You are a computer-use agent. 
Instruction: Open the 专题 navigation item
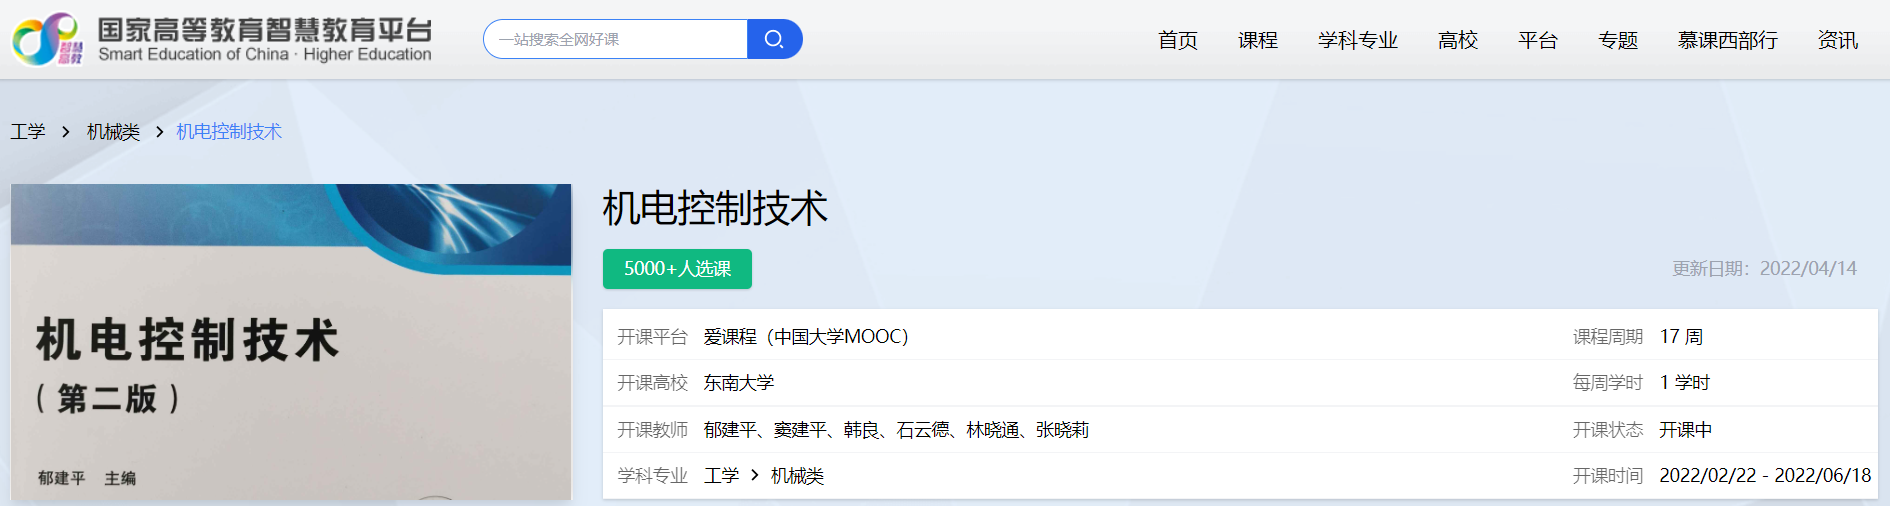point(1617,40)
